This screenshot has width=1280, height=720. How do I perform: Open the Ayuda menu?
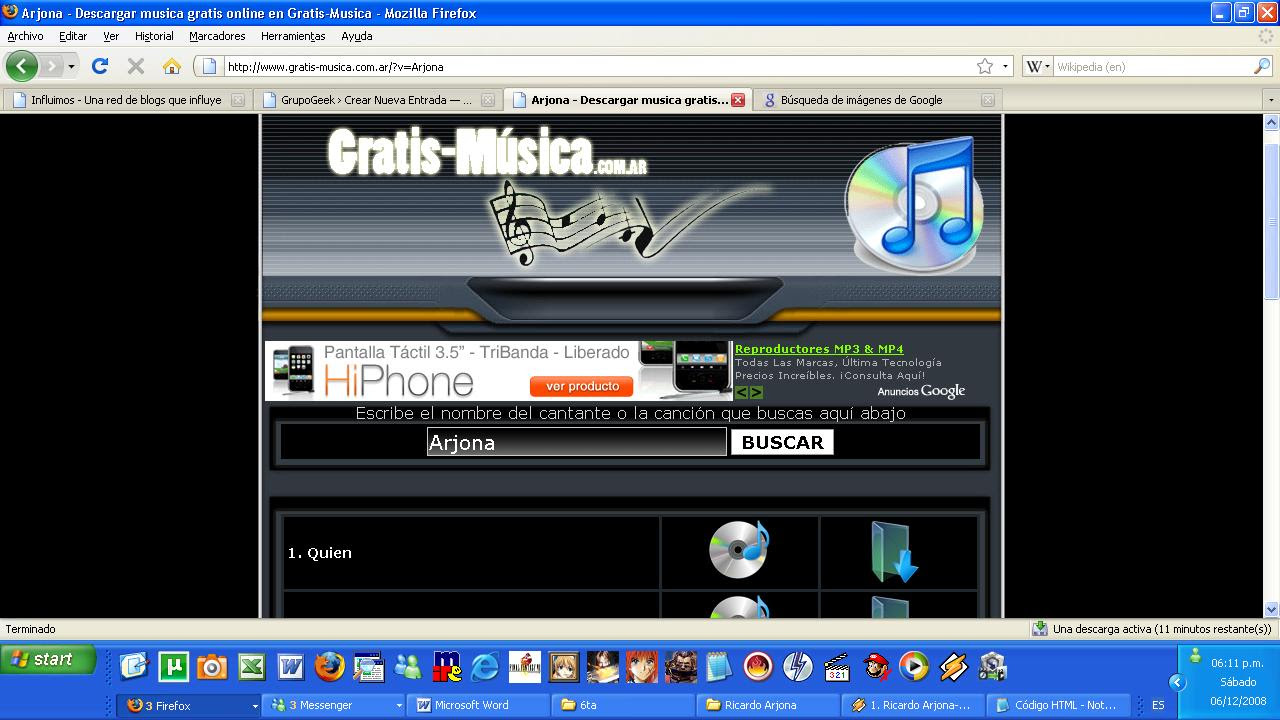point(357,36)
